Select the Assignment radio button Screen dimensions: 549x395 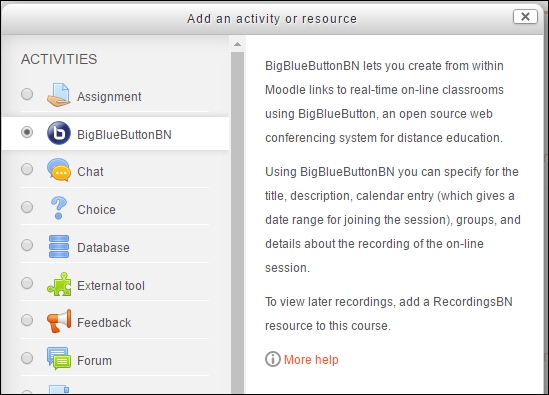(27, 94)
